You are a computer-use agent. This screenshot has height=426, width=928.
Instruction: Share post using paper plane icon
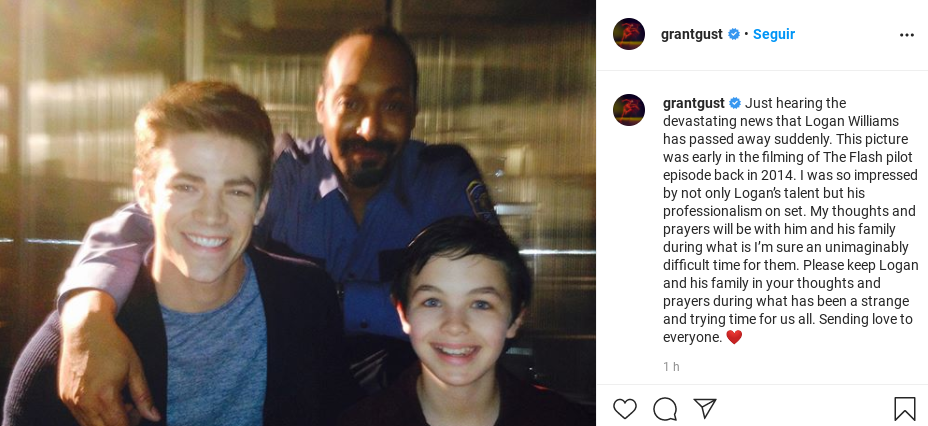(704, 408)
